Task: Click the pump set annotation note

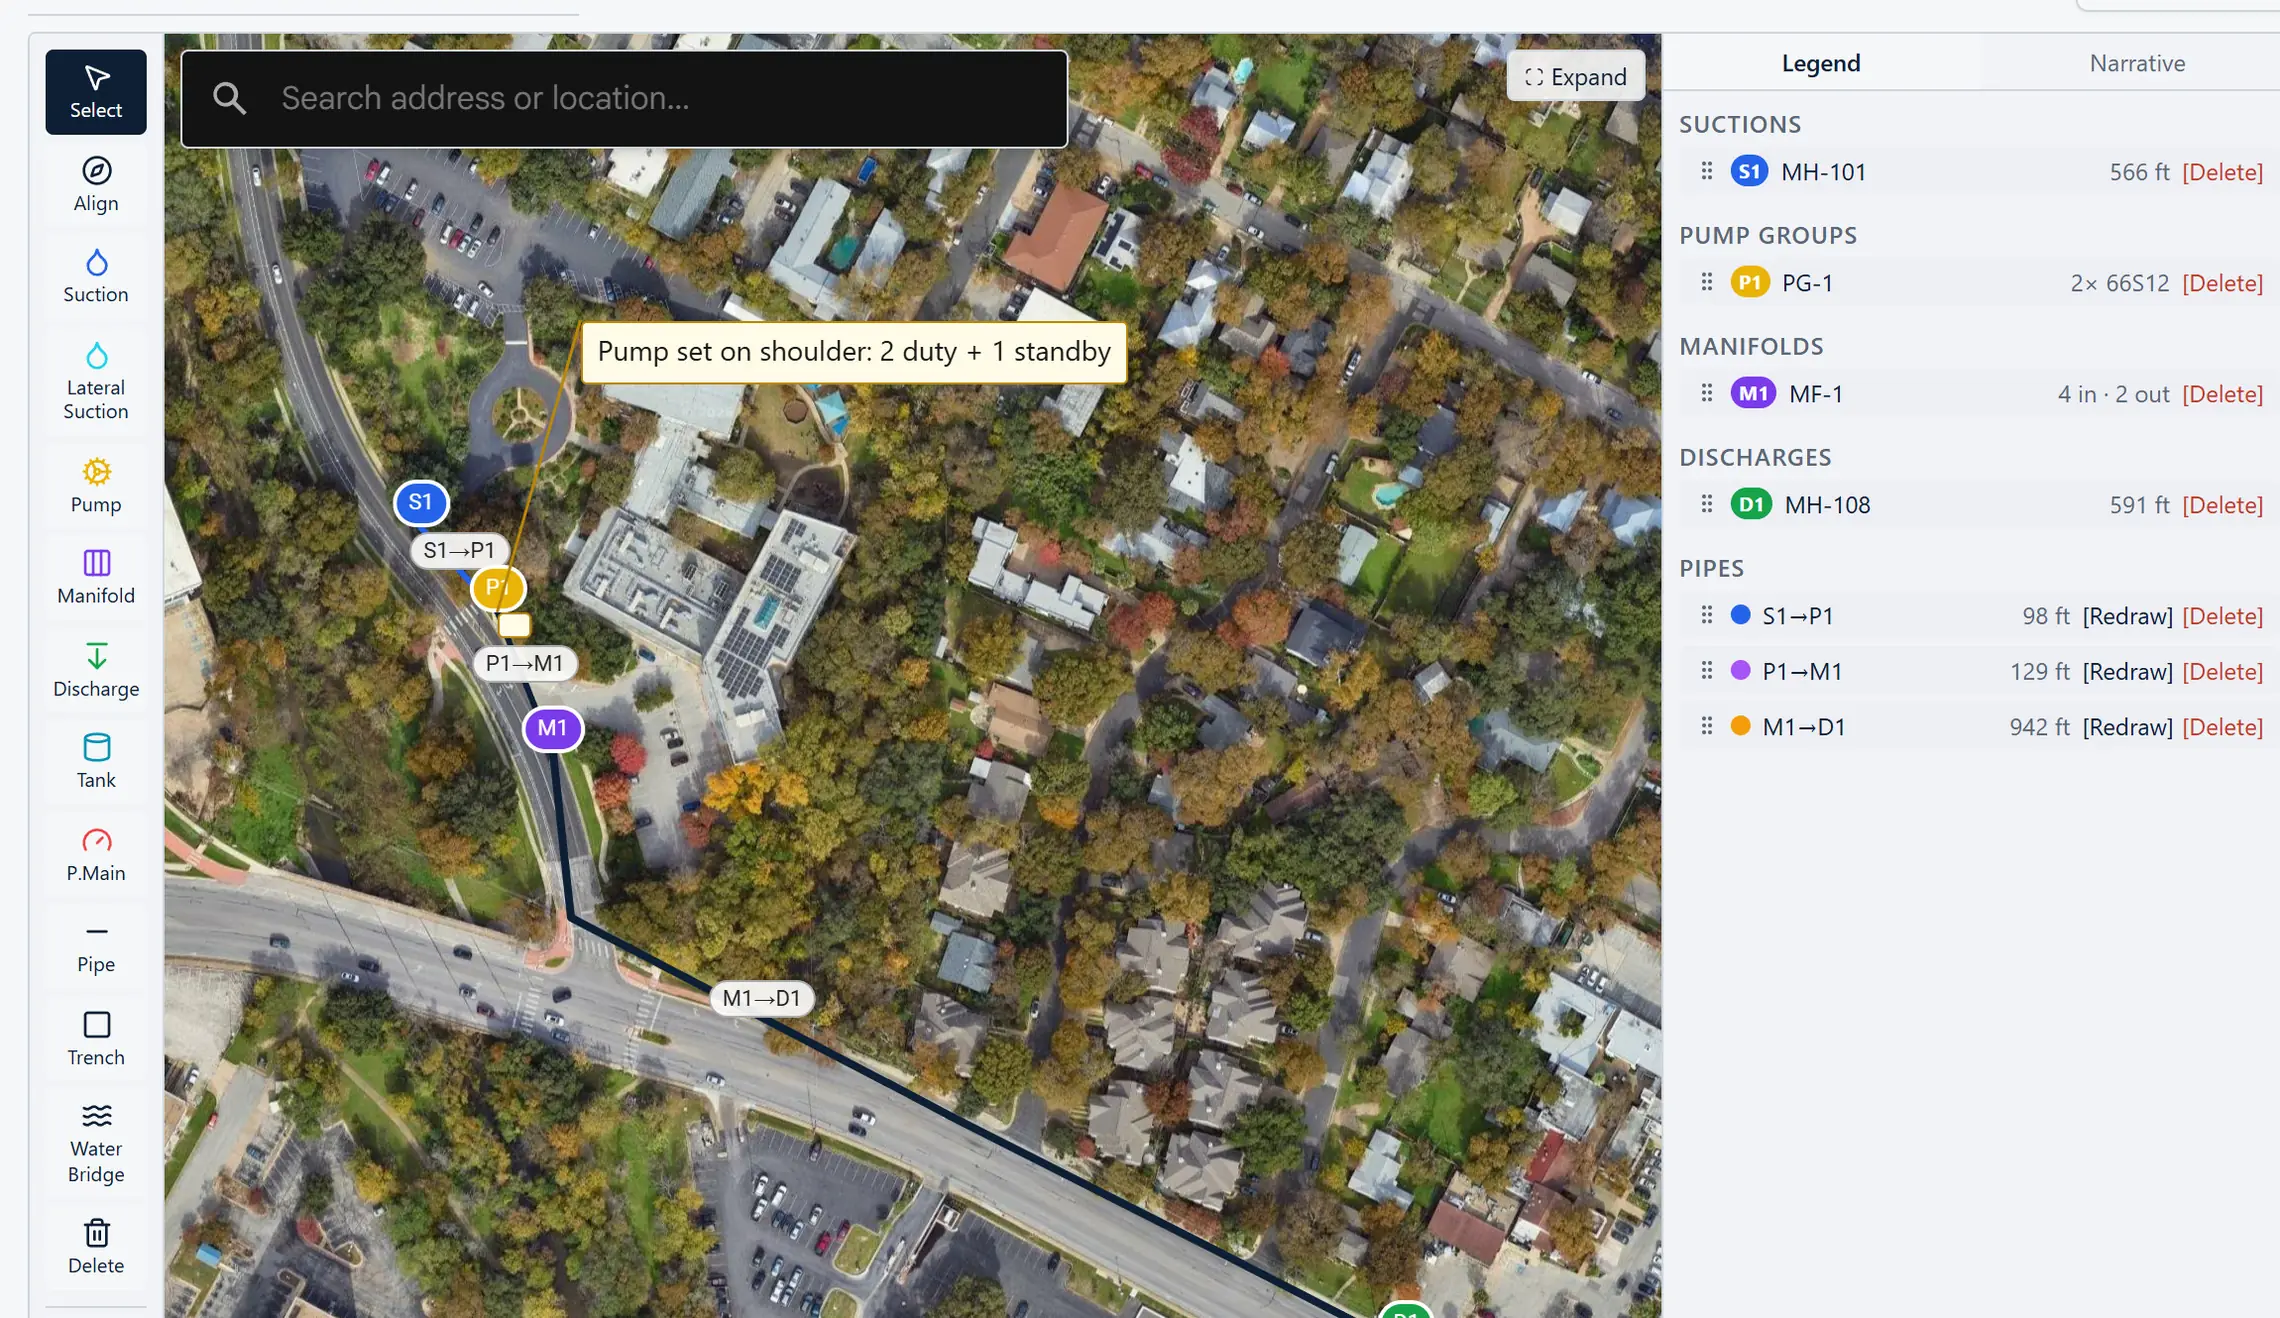Action: (x=854, y=352)
